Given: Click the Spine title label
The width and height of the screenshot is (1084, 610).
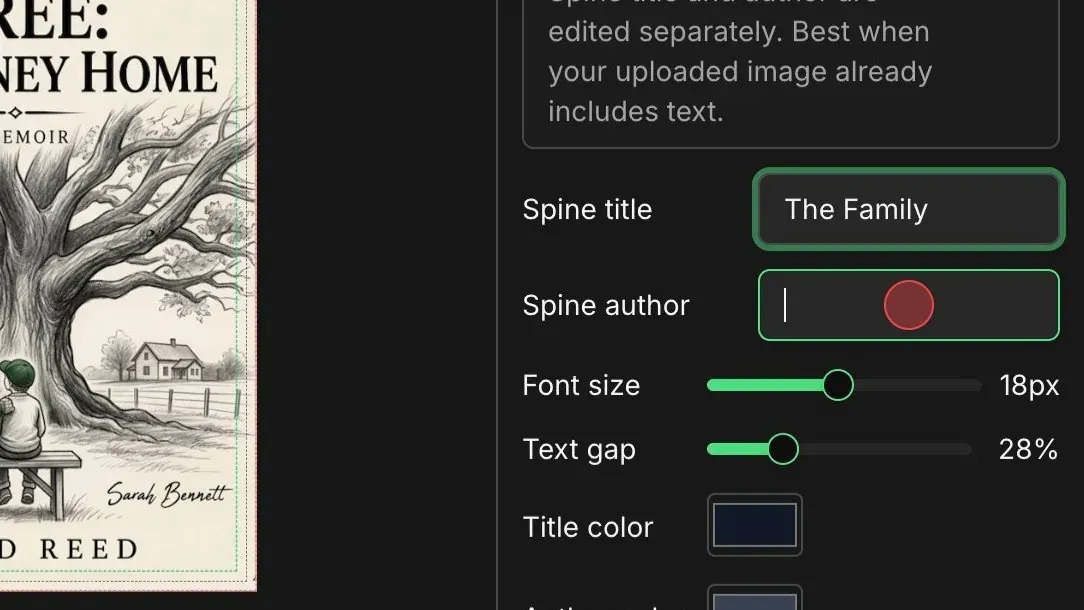Looking at the screenshot, I should pyautogui.click(x=587, y=210).
